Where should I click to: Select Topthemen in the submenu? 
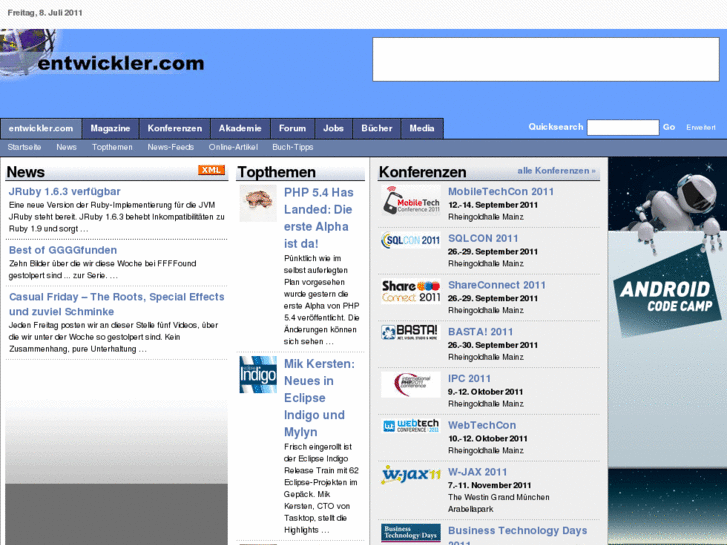tap(112, 147)
